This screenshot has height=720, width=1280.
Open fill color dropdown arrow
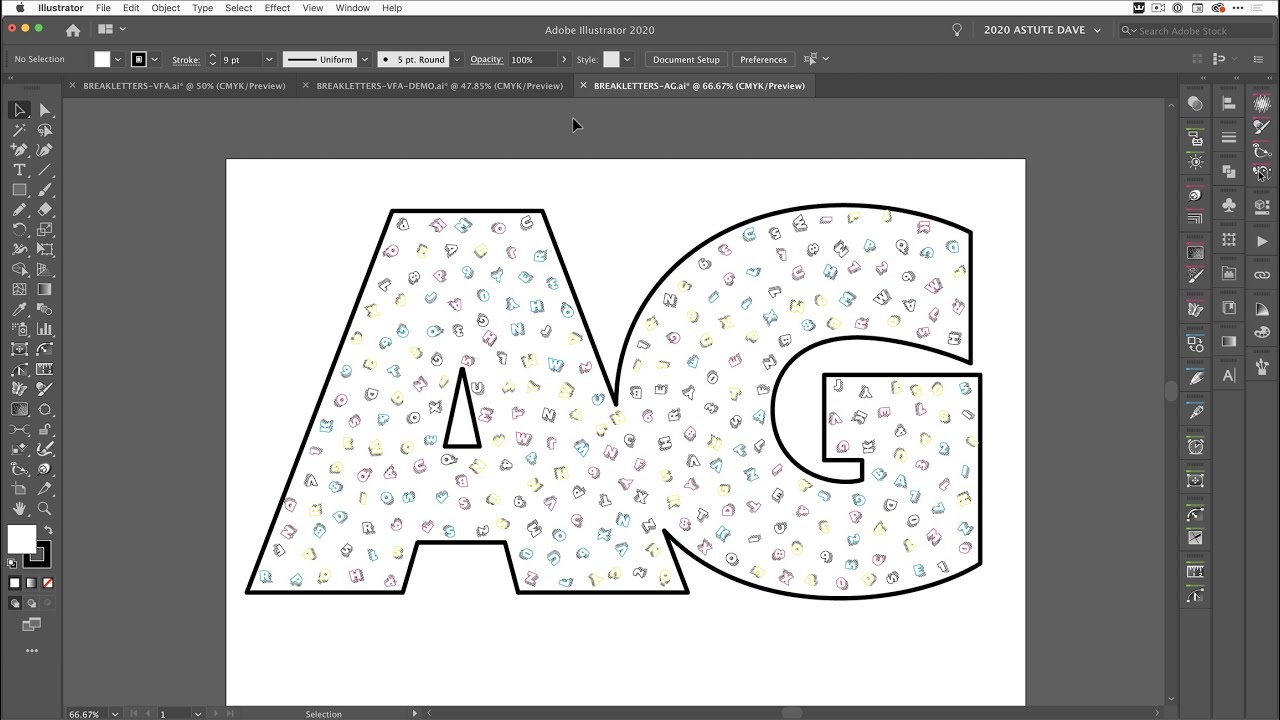click(x=118, y=59)
